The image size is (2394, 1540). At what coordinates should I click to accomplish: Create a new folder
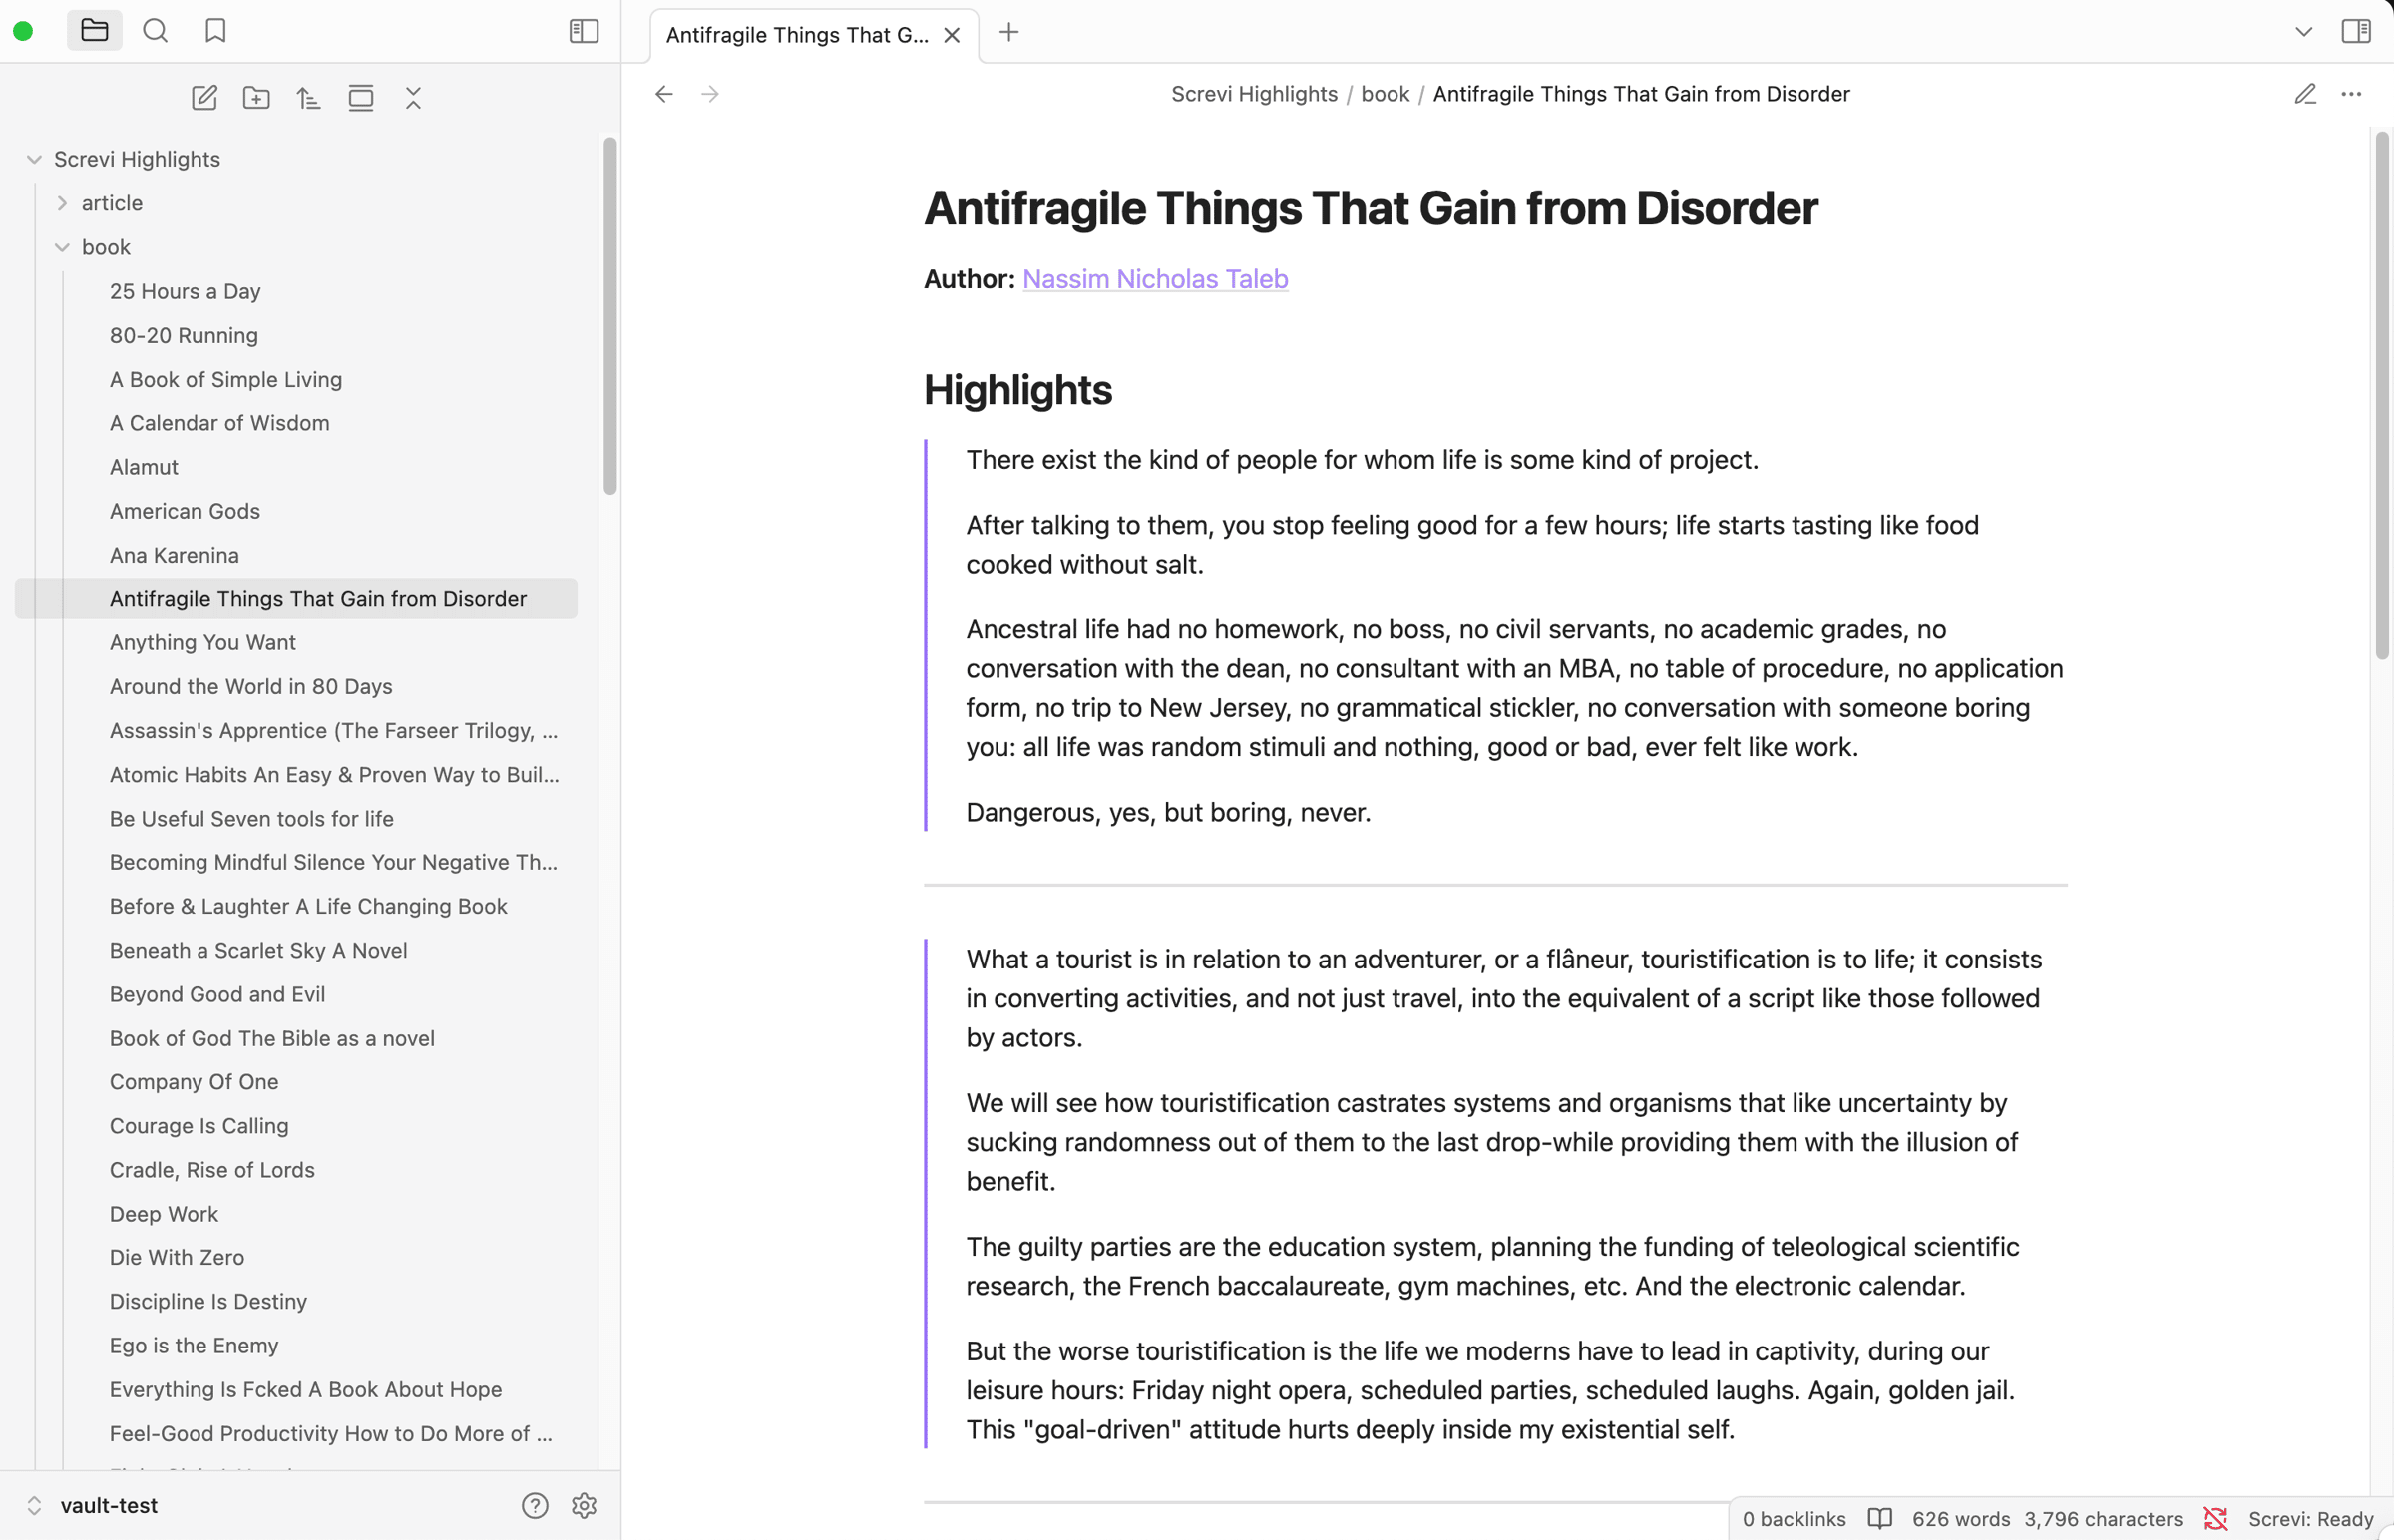[x=257, y=98]
